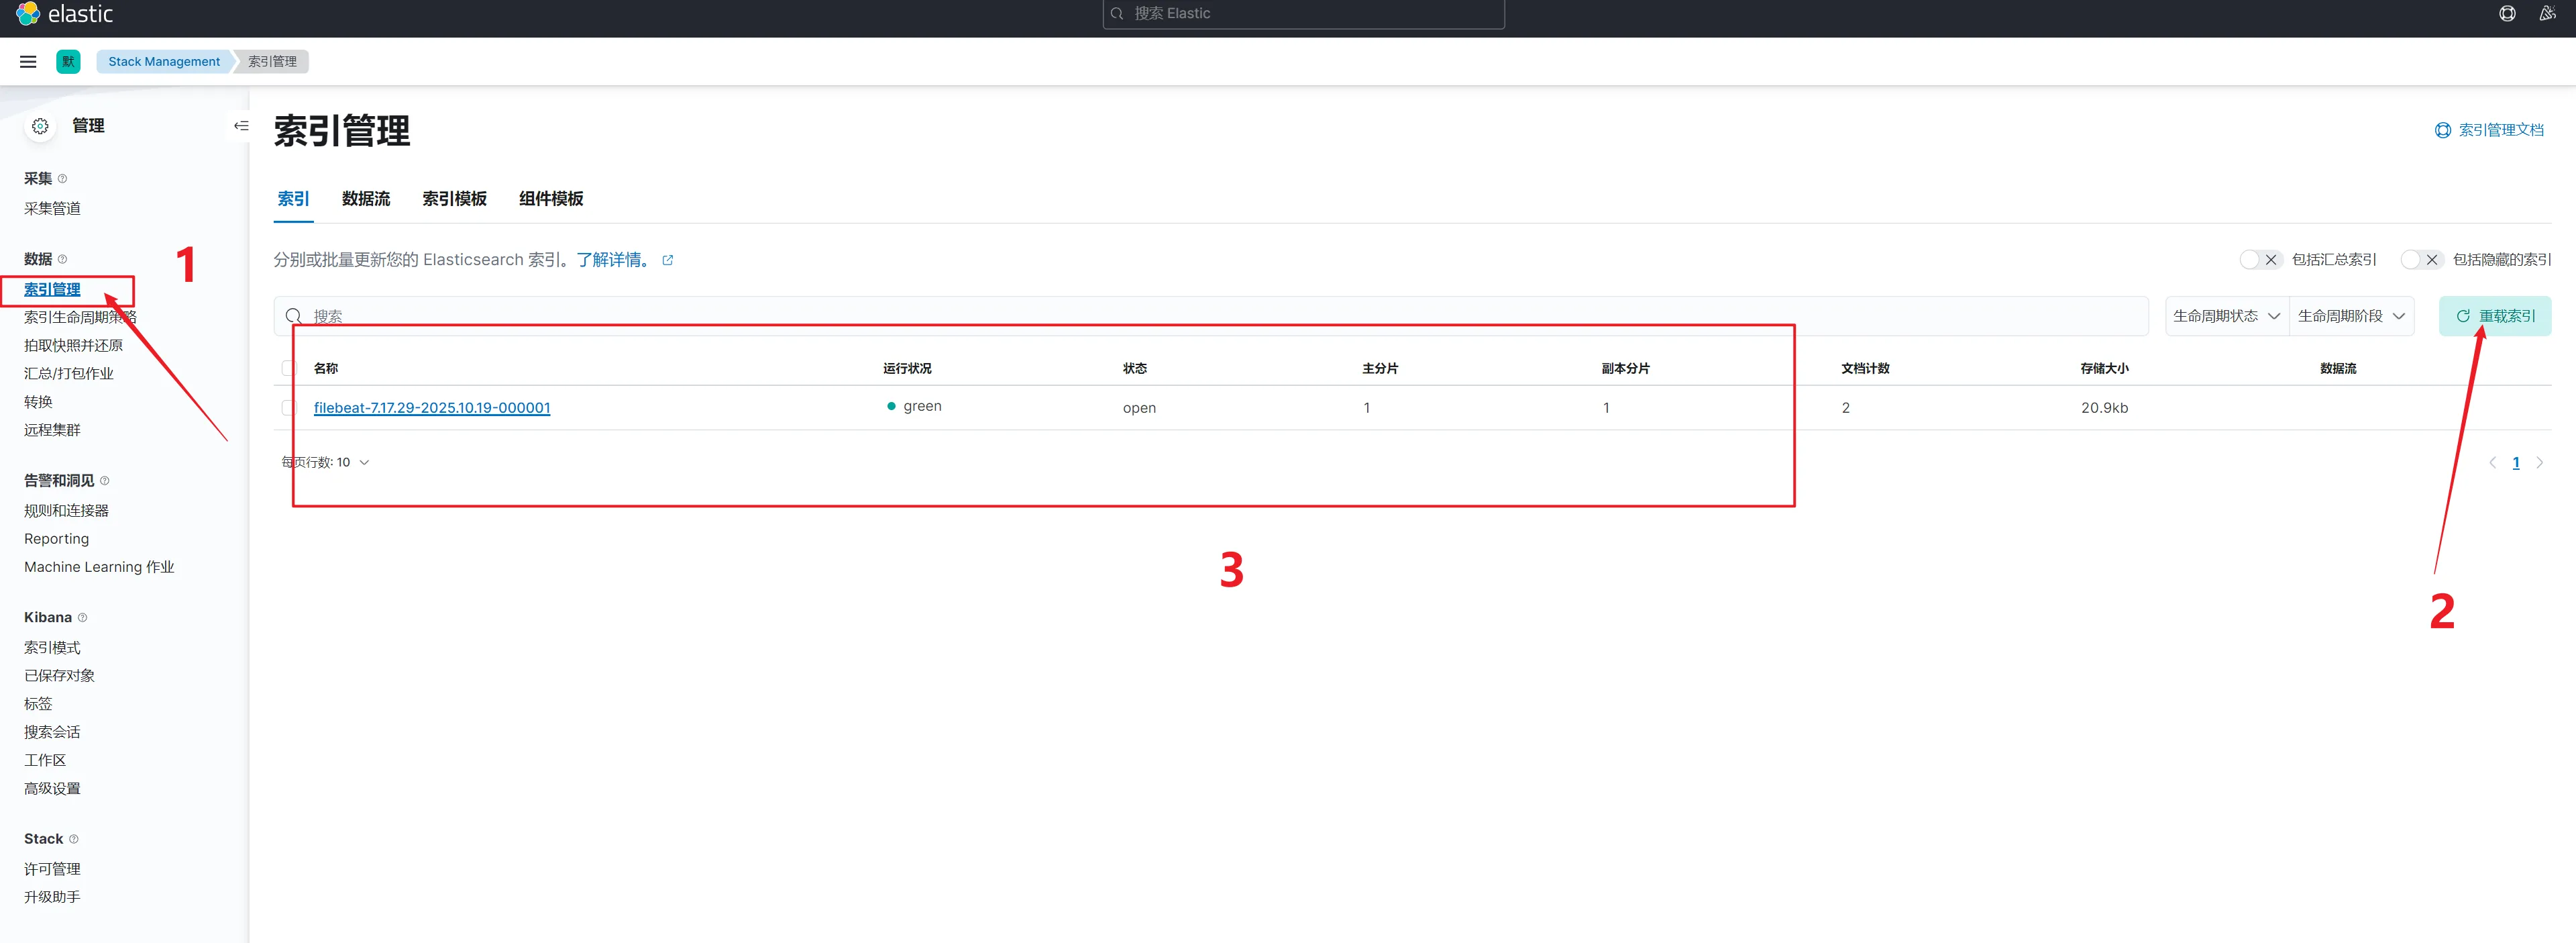Check the filebeat index row checkbox

click(x=289, y=408)
